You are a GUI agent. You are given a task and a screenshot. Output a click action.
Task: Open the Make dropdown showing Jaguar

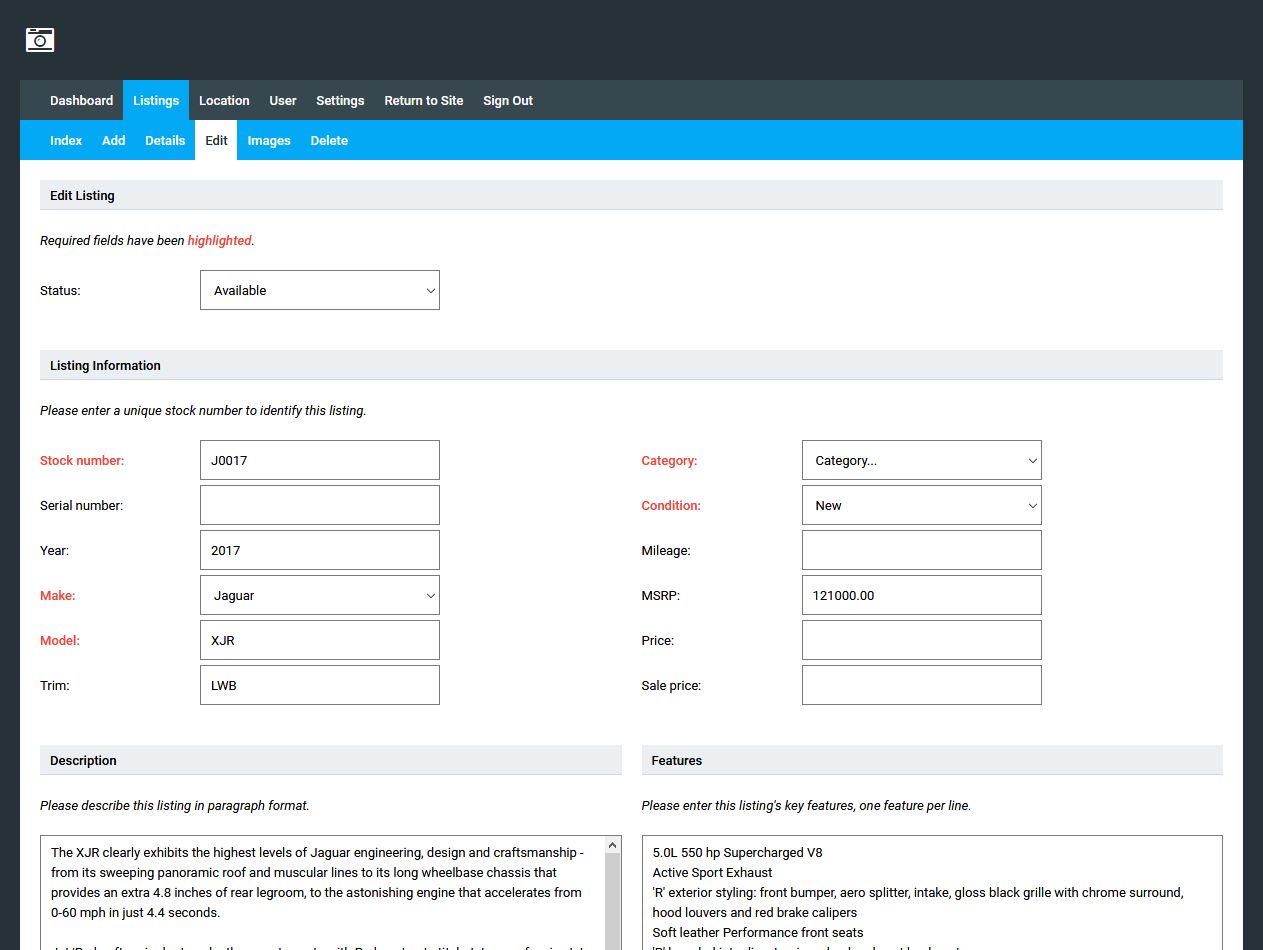click(x=320, y=595)
